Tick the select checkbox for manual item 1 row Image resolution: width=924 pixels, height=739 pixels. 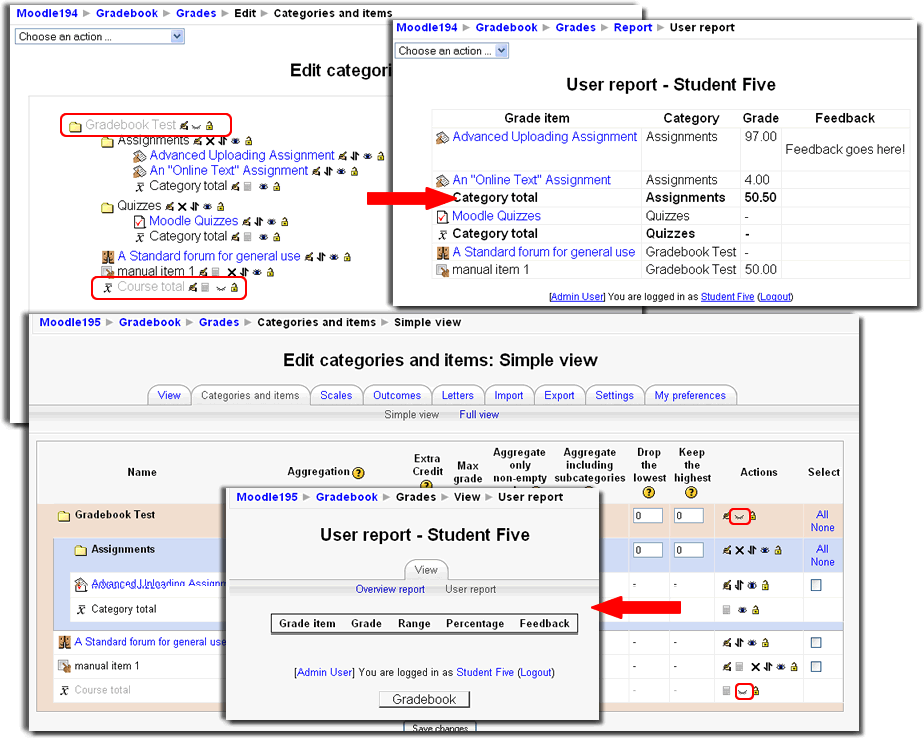(816, 667)
